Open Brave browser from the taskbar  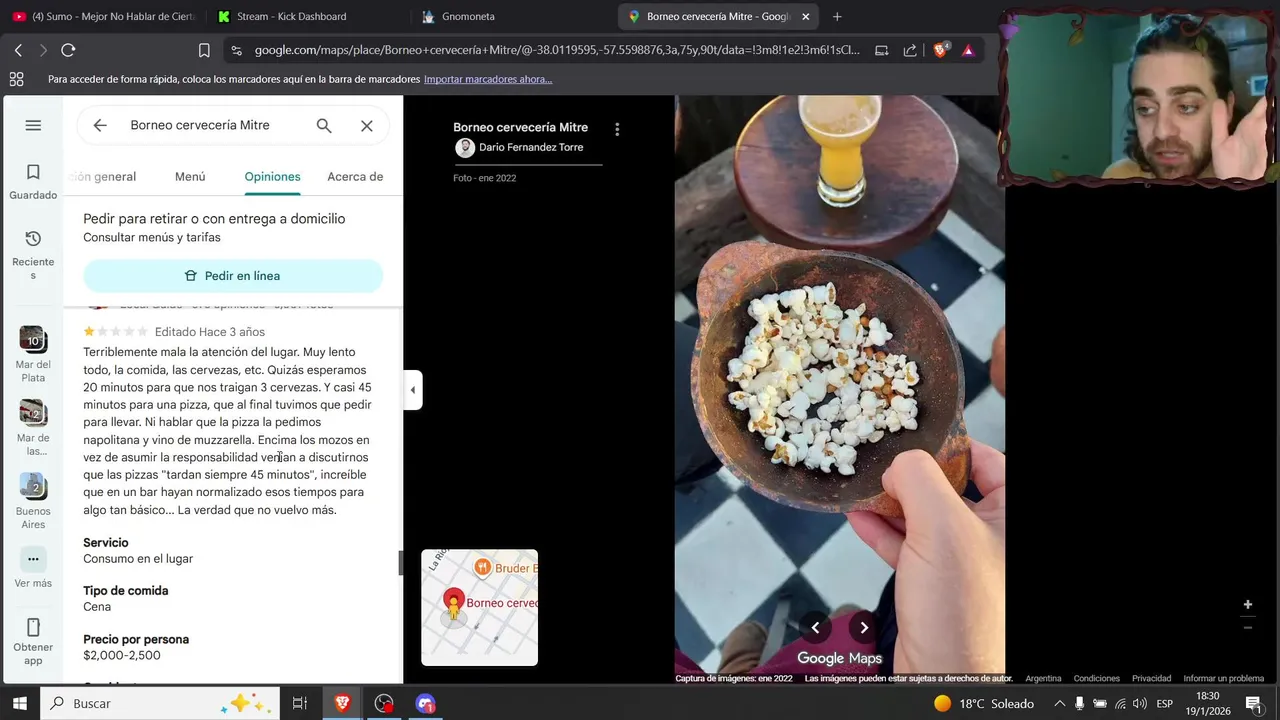pos(342,703)
